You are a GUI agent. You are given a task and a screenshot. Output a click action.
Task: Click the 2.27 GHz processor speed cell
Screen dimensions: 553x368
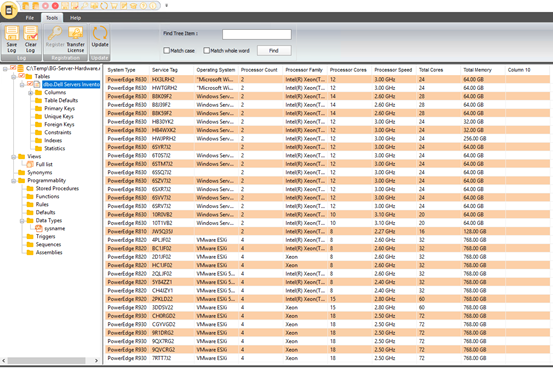pyautogui.click(x=394, y=231)
